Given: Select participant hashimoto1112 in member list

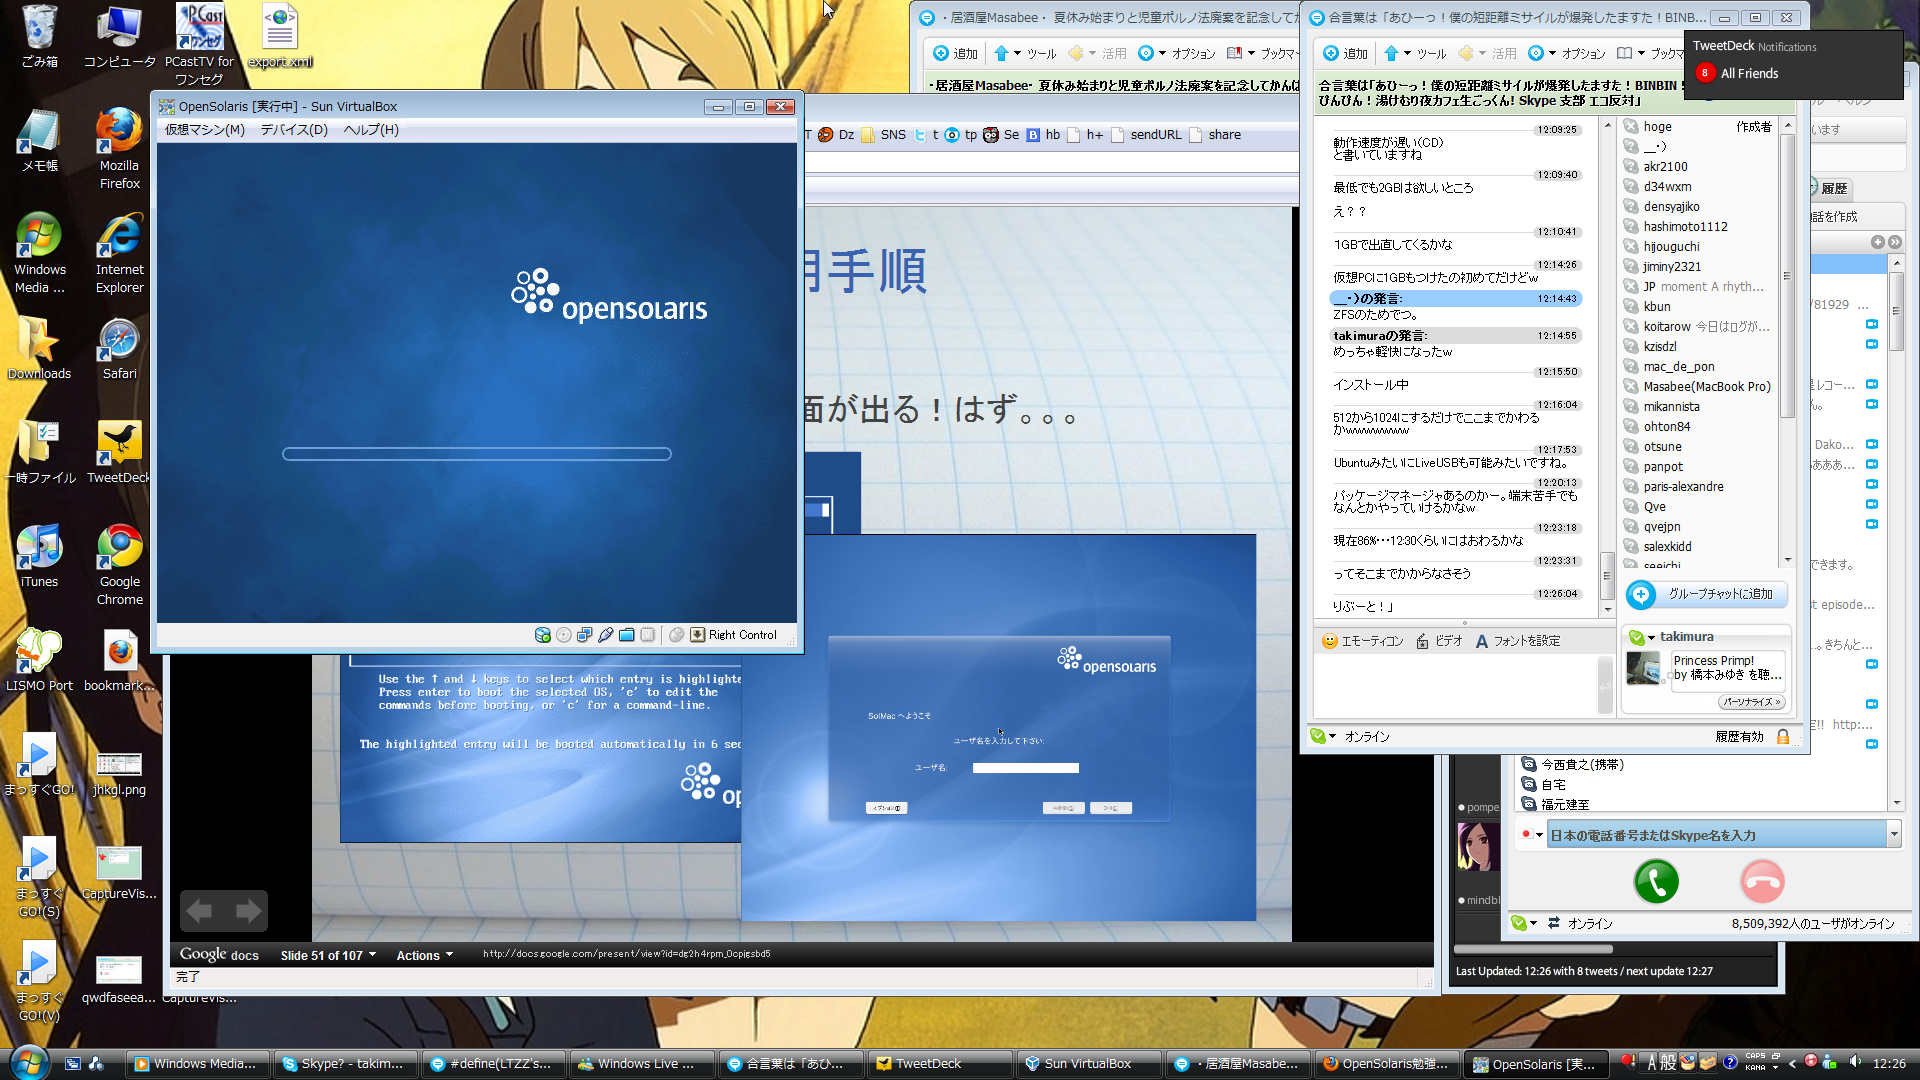Looking at the screenshot, I should (x=1685, y=227).
